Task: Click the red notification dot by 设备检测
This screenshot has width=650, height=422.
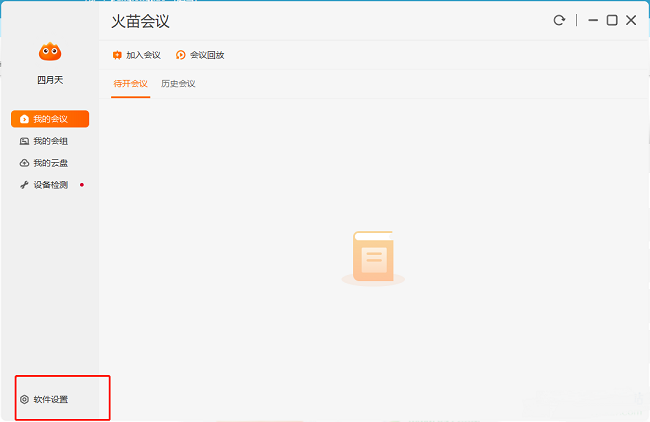Action: 81,184
